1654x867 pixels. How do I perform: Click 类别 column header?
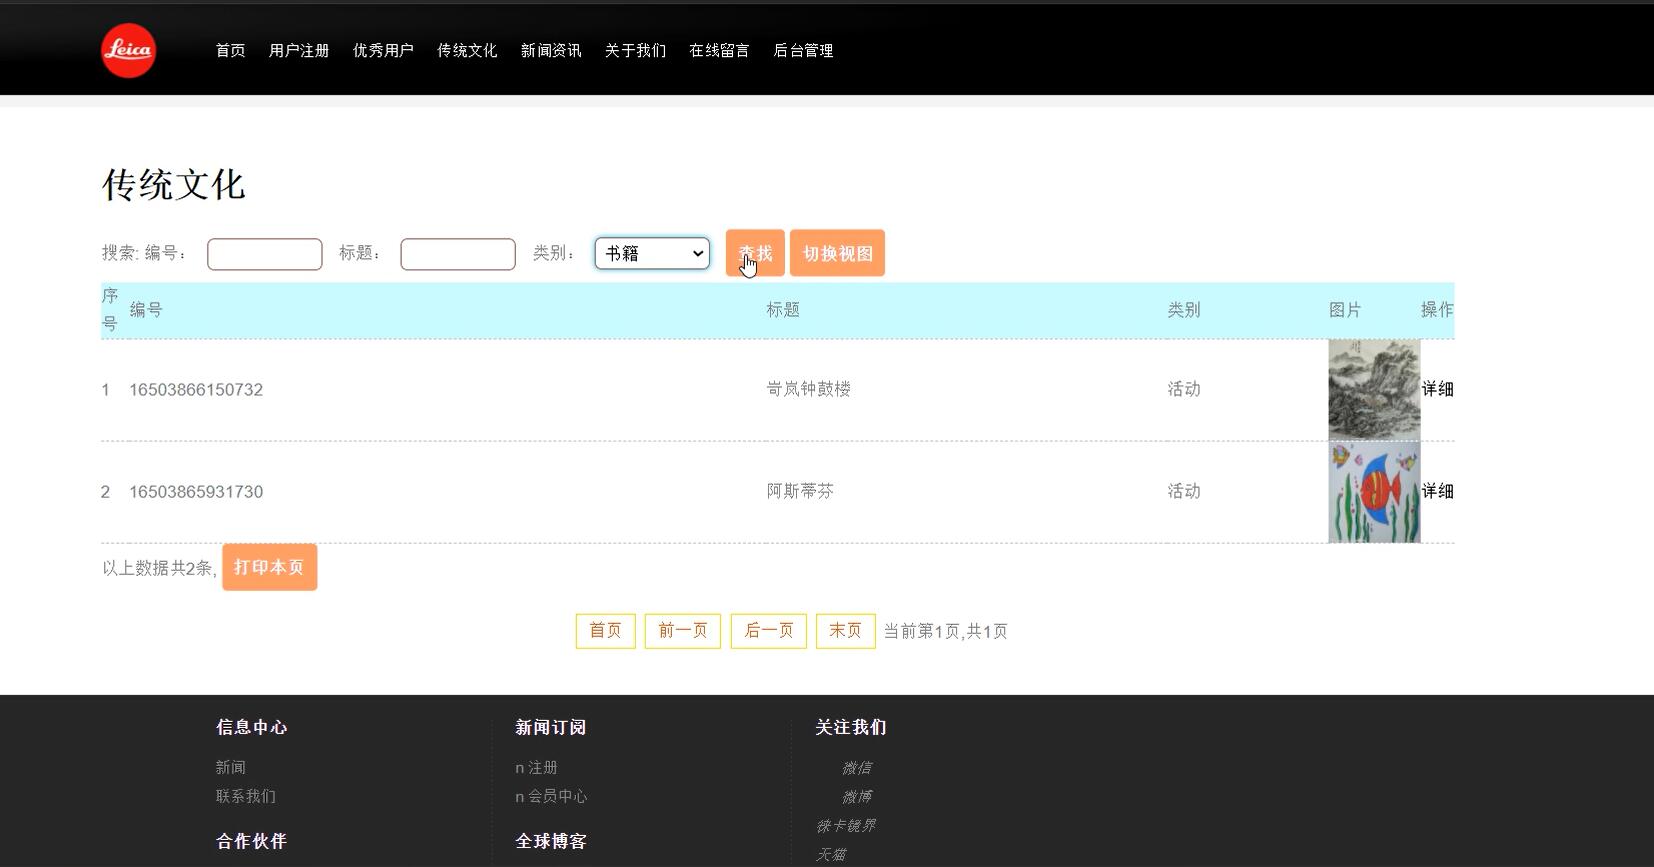click(x=1183, y=310)
